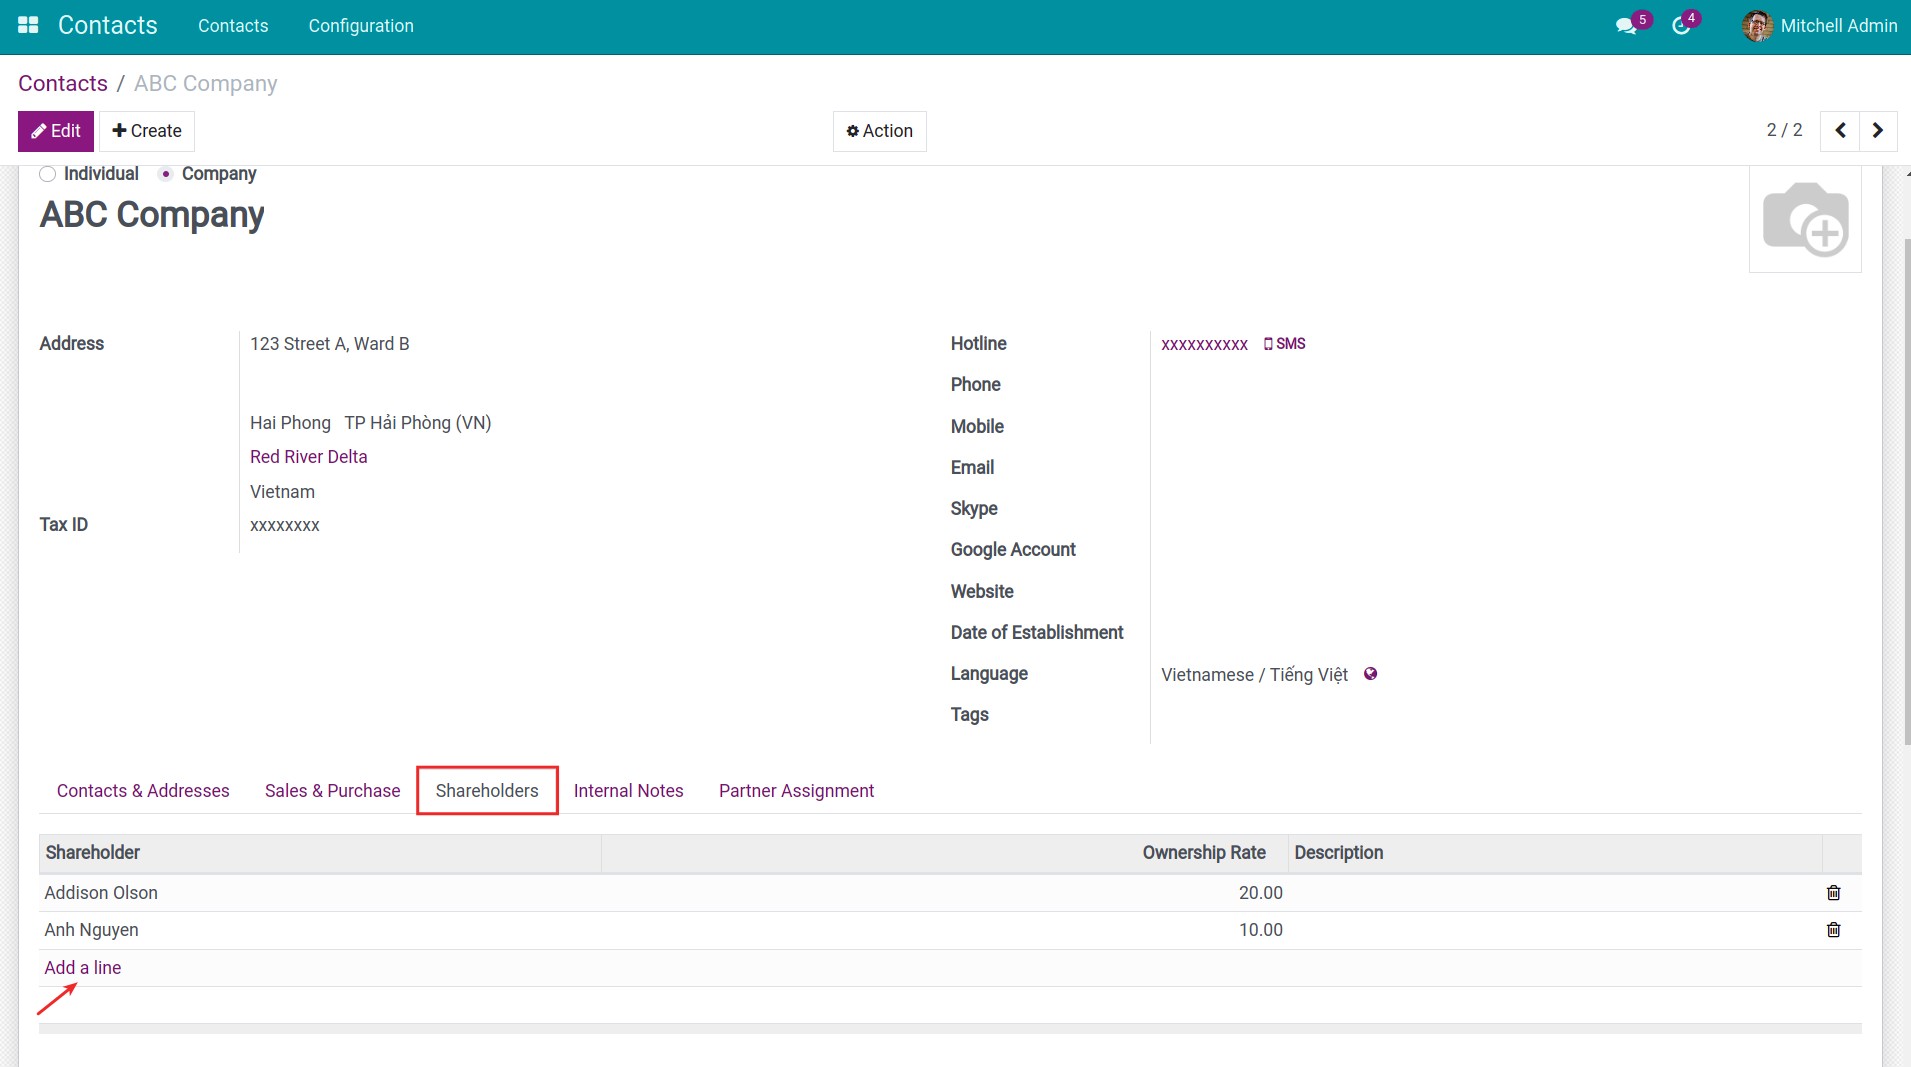
Task: Select the Company radio button
Action: (x=164, y=173)
